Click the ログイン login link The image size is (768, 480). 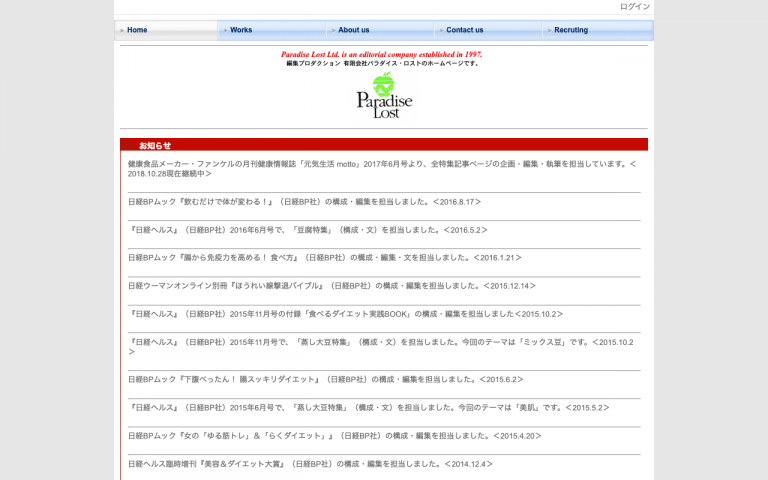[x=635, y=6]
